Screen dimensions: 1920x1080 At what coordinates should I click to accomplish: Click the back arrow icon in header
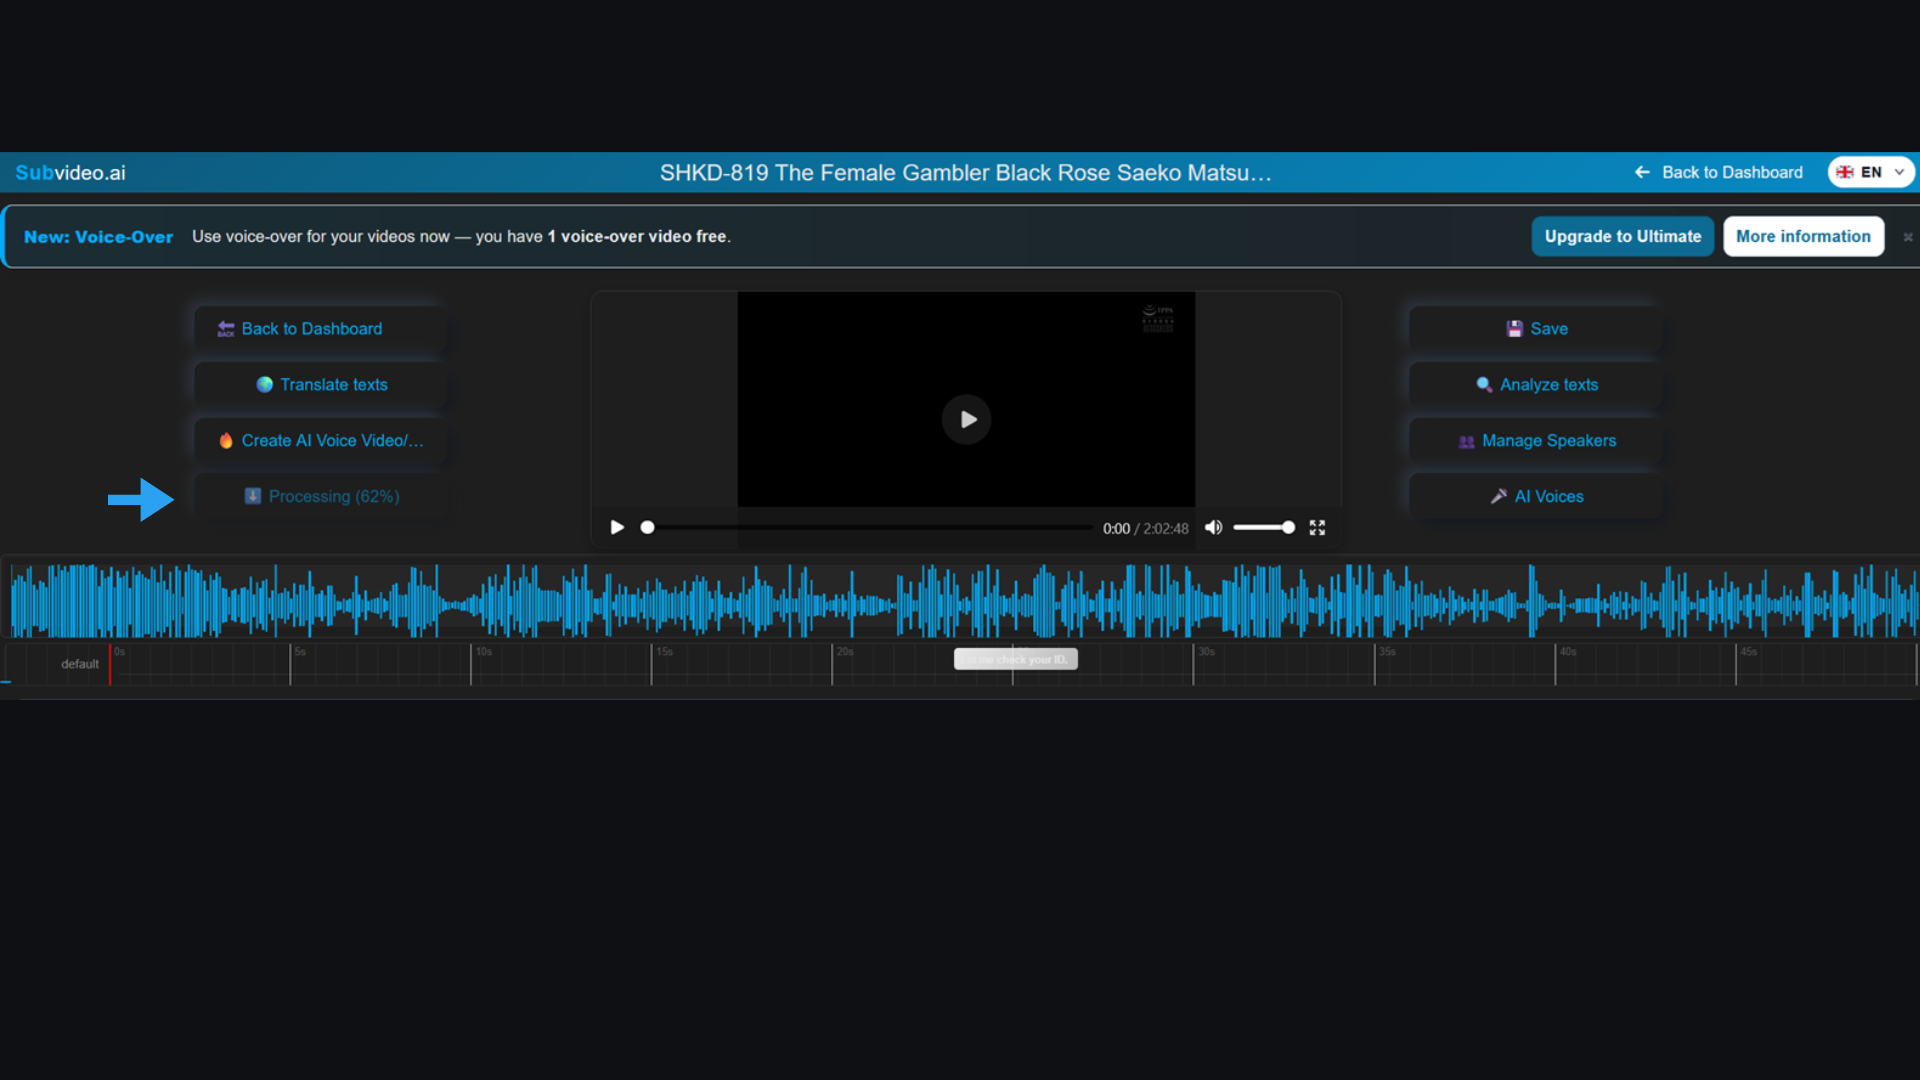click(1641, 172)
